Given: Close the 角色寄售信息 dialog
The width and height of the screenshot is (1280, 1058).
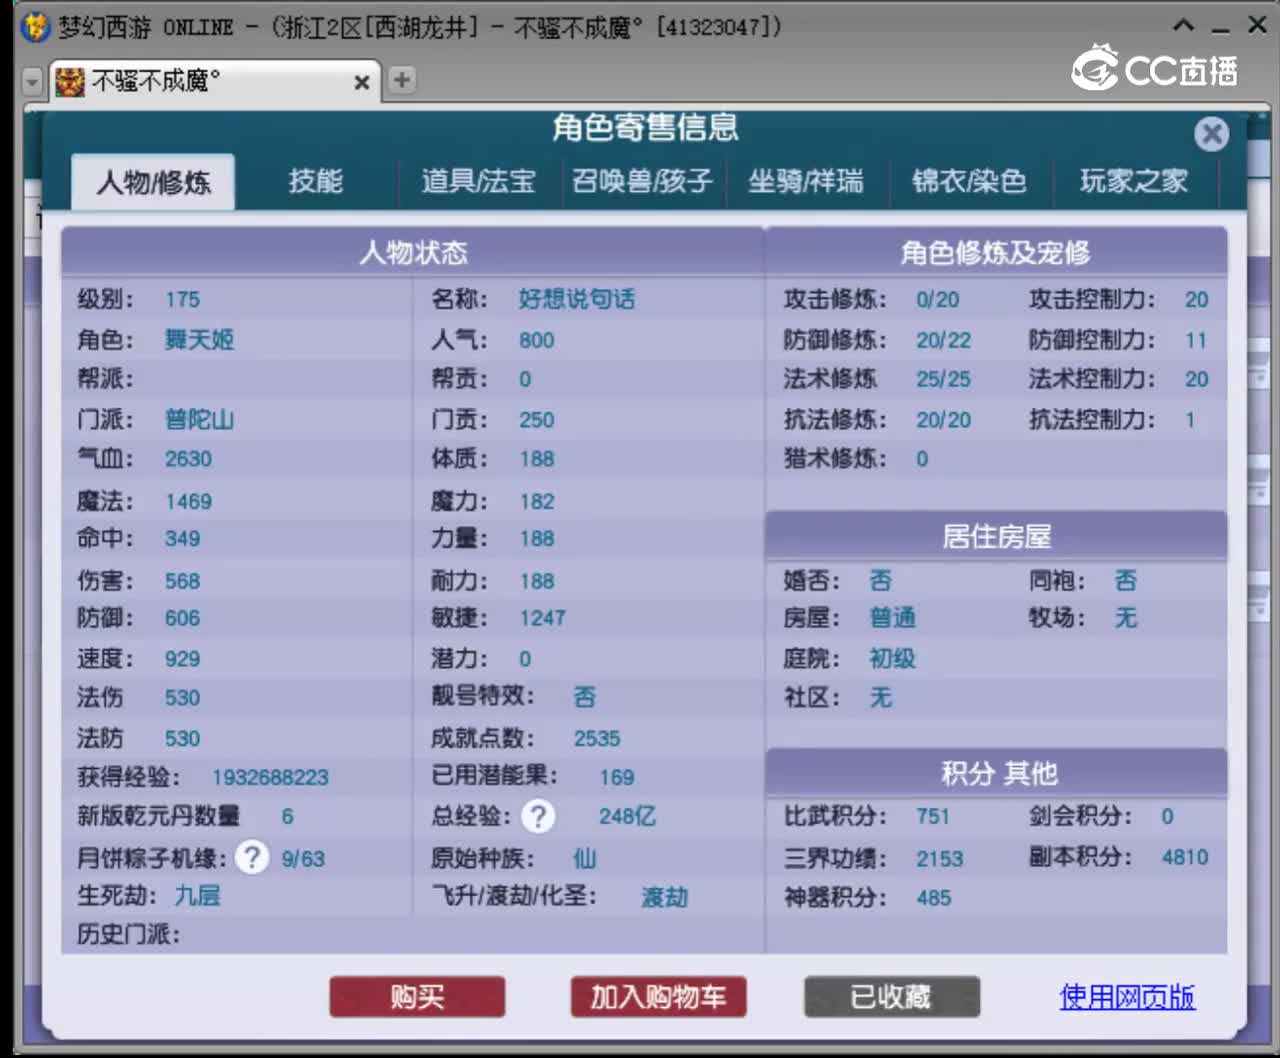Looking at the screenshot, I should (1211, 134).
